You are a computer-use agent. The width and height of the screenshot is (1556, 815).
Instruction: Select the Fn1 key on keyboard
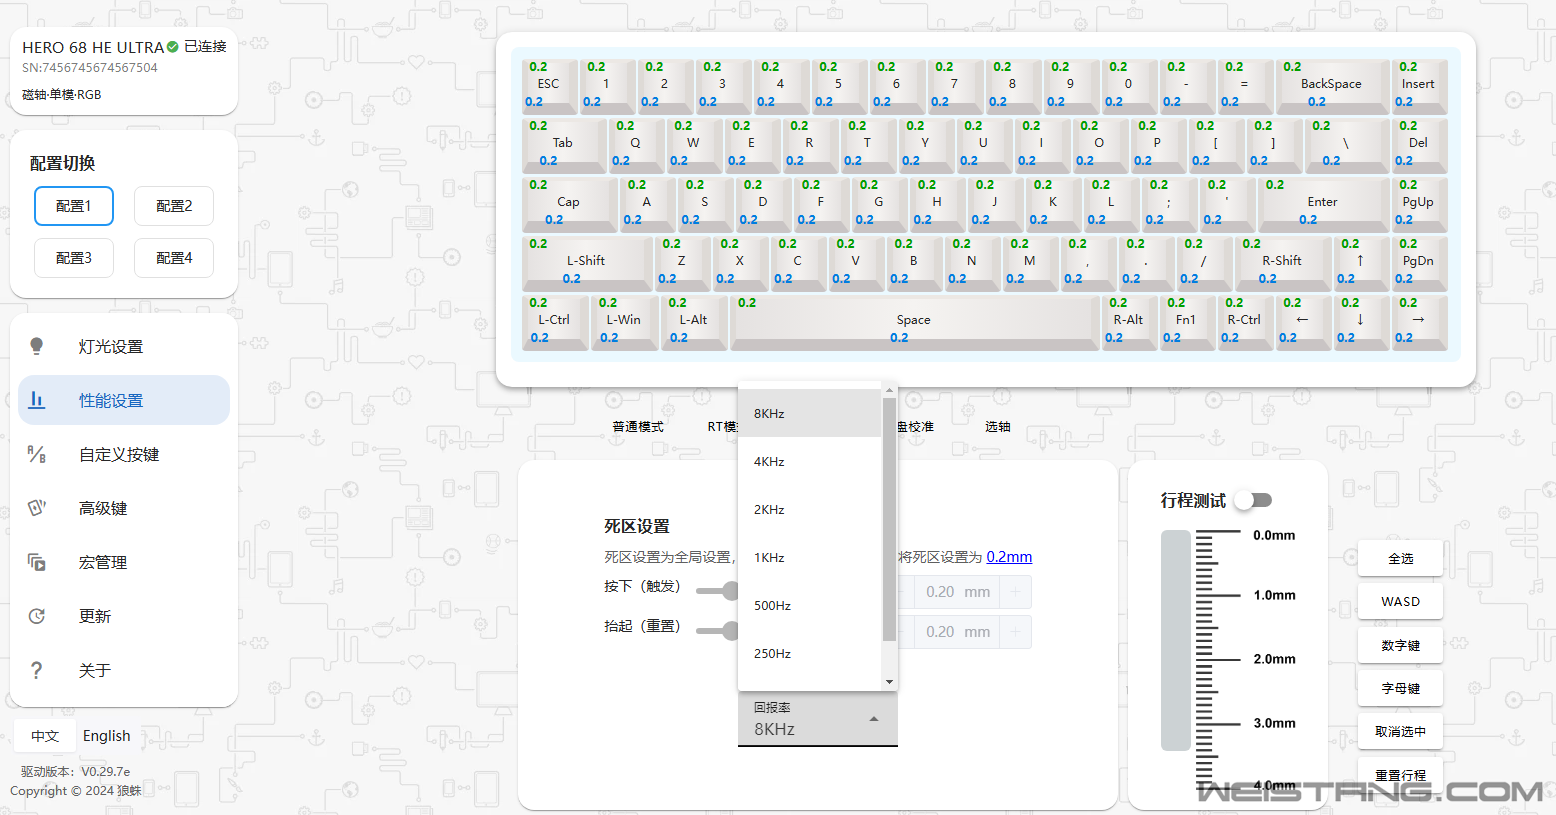click(x=1186, y=321)
